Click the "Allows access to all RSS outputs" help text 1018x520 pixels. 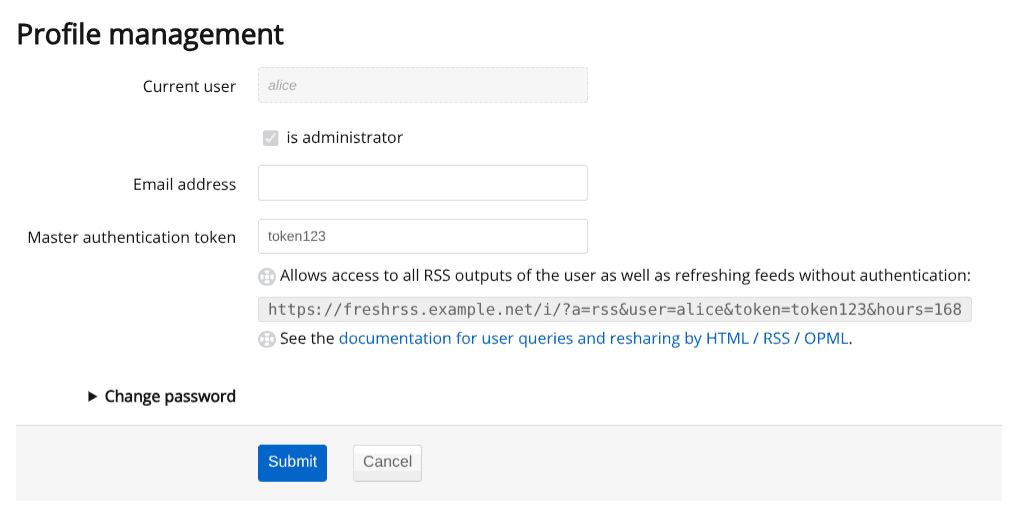tap(625, 276)
